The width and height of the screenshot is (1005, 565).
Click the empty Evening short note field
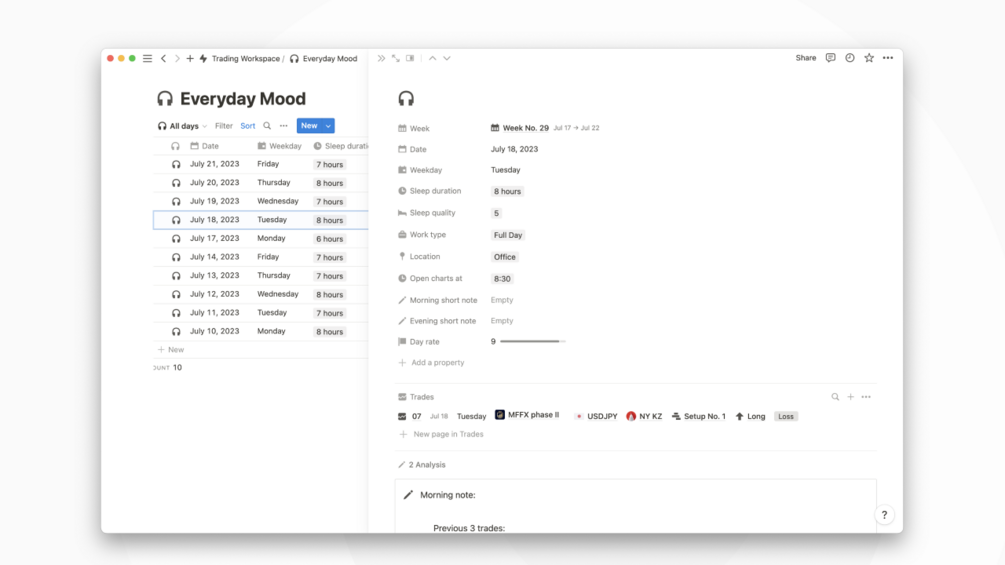click(502, 321)
